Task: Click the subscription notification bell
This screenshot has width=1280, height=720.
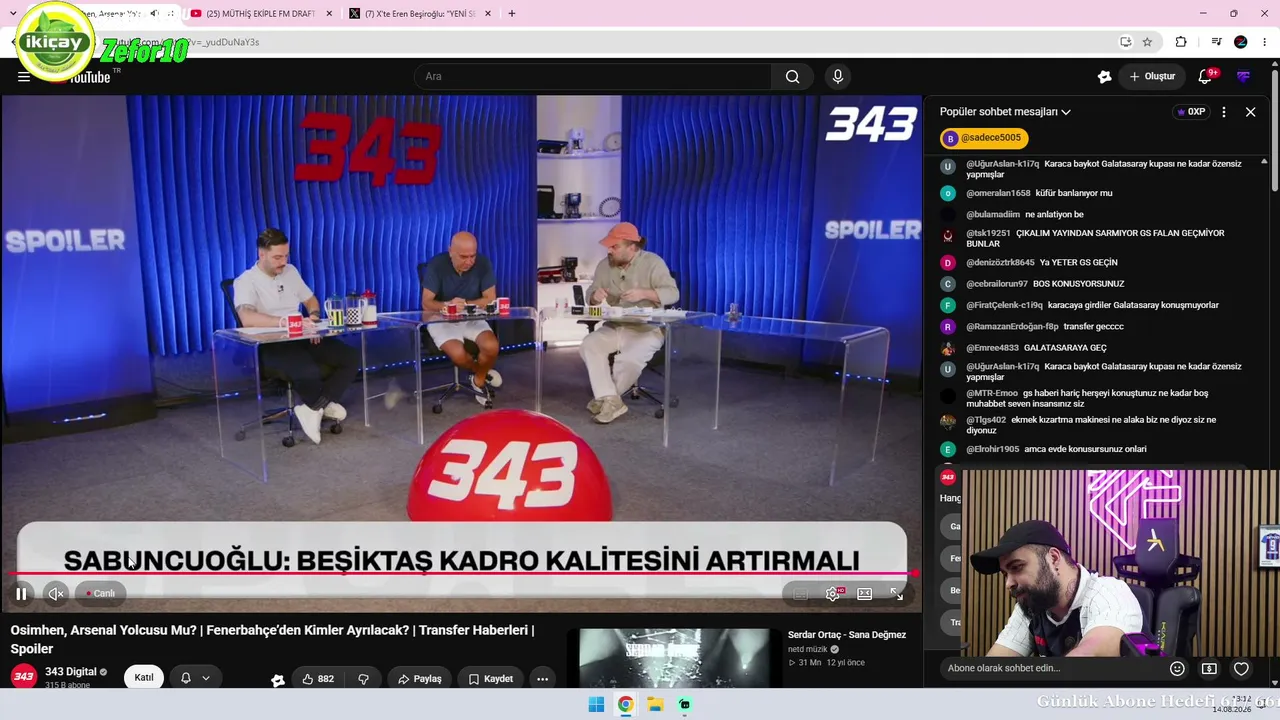Action: pos(185,678)
